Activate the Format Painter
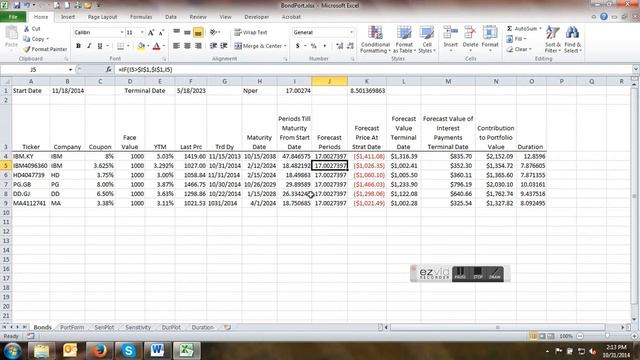 (x=45, y=49)
